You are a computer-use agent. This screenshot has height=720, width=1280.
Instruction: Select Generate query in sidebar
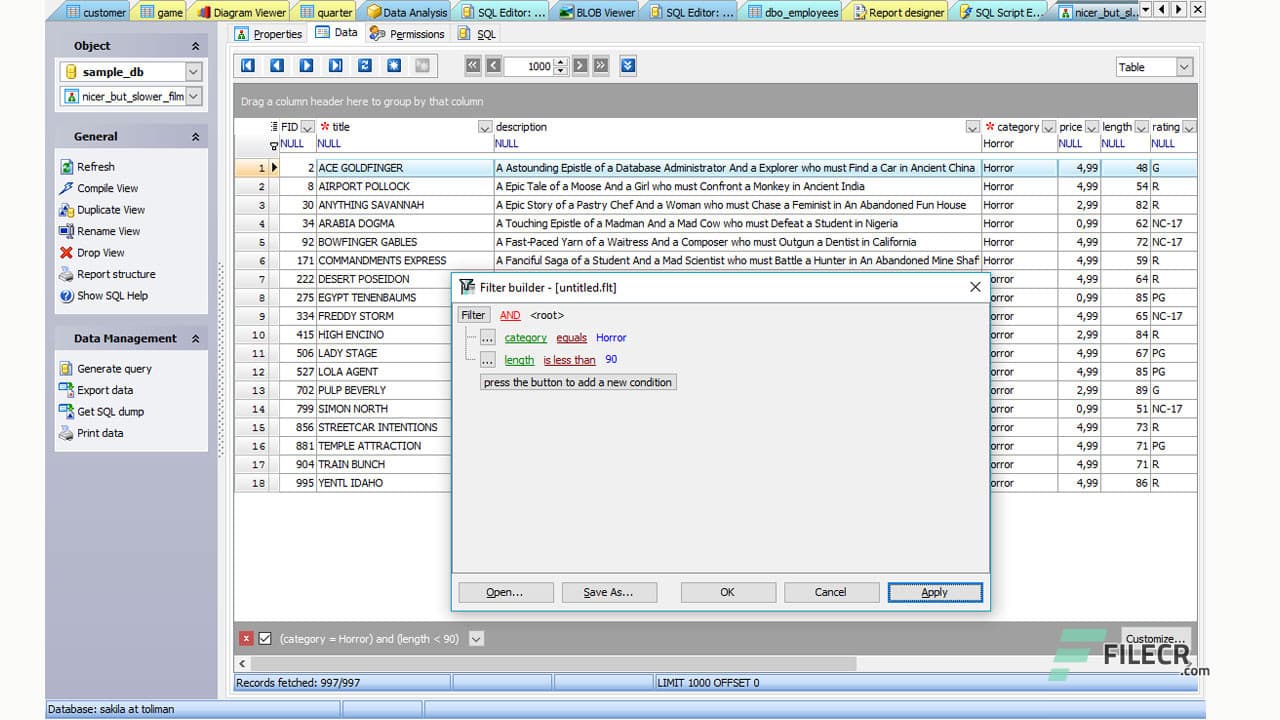[113, 368]
